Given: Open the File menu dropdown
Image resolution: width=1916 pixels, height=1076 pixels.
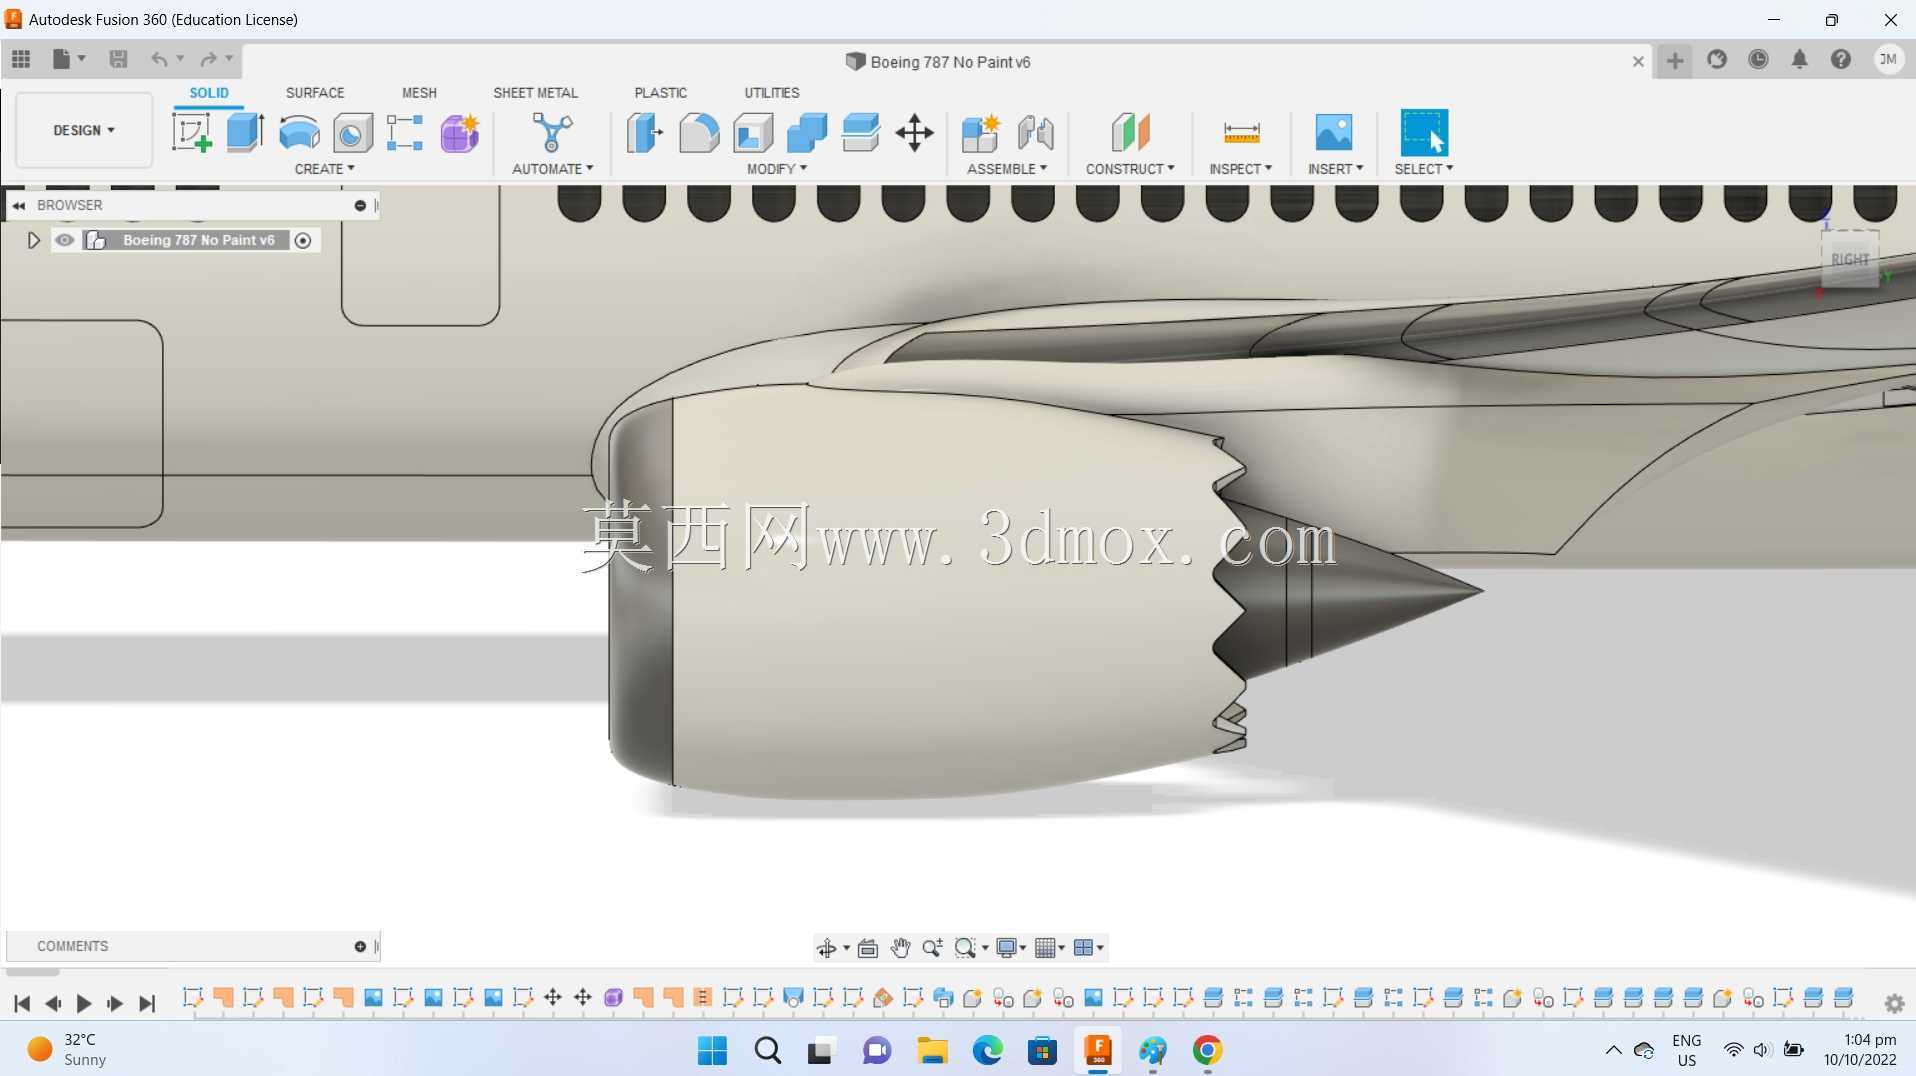Looking at the screenshot, I should pos(69,59).
